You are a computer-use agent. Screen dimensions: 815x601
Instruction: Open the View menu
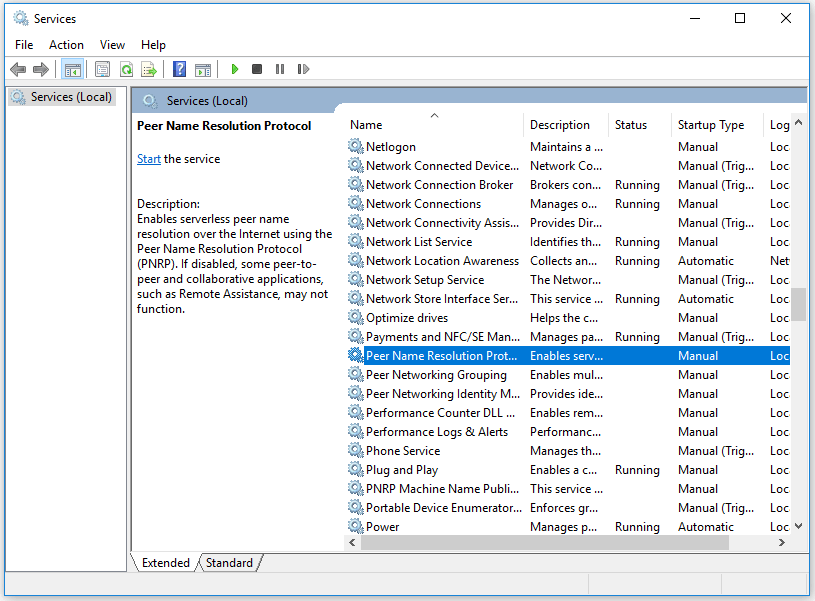click(112, 44)
